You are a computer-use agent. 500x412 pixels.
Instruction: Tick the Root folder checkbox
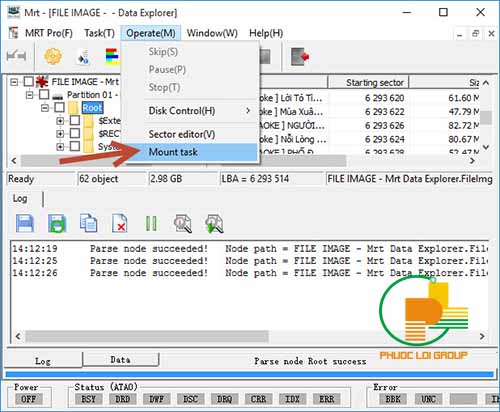click(x=59, y=107)
